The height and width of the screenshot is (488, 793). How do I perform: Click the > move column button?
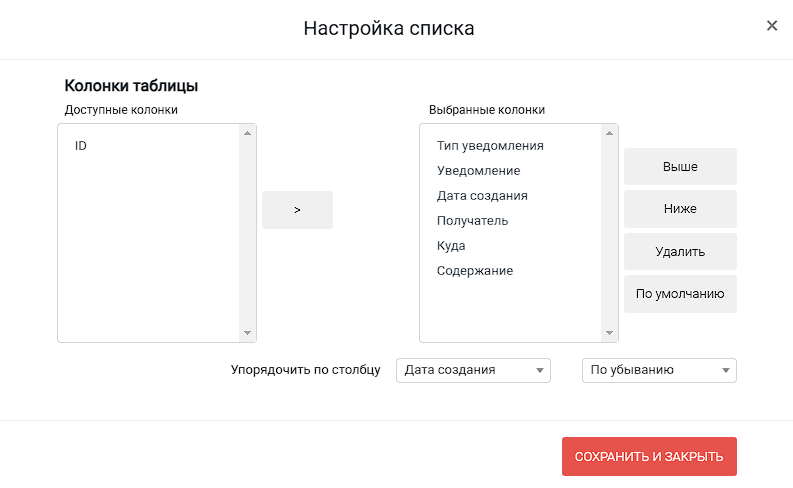(297, 210)
